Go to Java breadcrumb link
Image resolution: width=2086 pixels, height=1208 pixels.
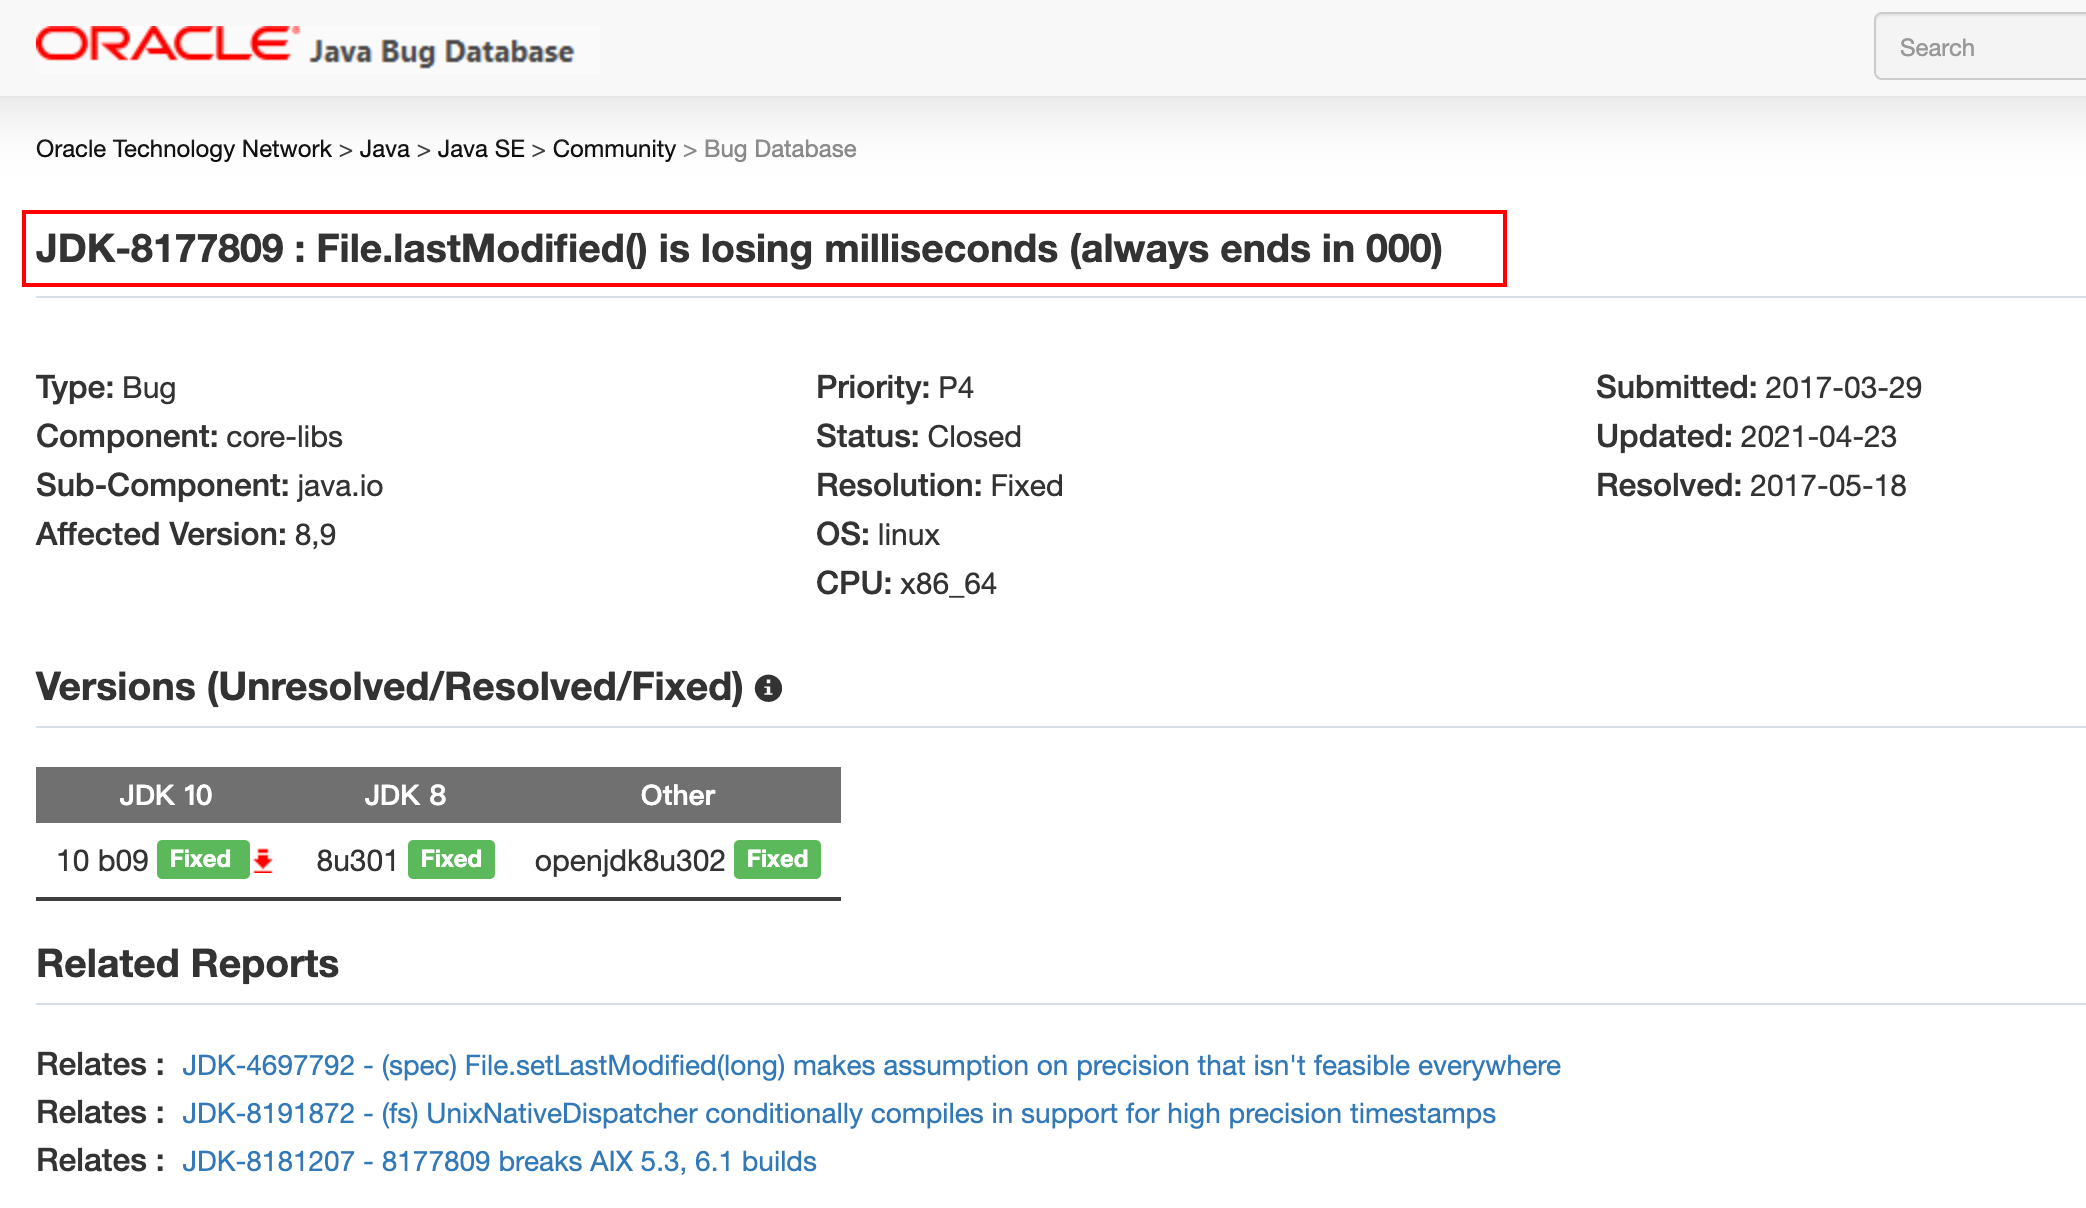(384, 149)
